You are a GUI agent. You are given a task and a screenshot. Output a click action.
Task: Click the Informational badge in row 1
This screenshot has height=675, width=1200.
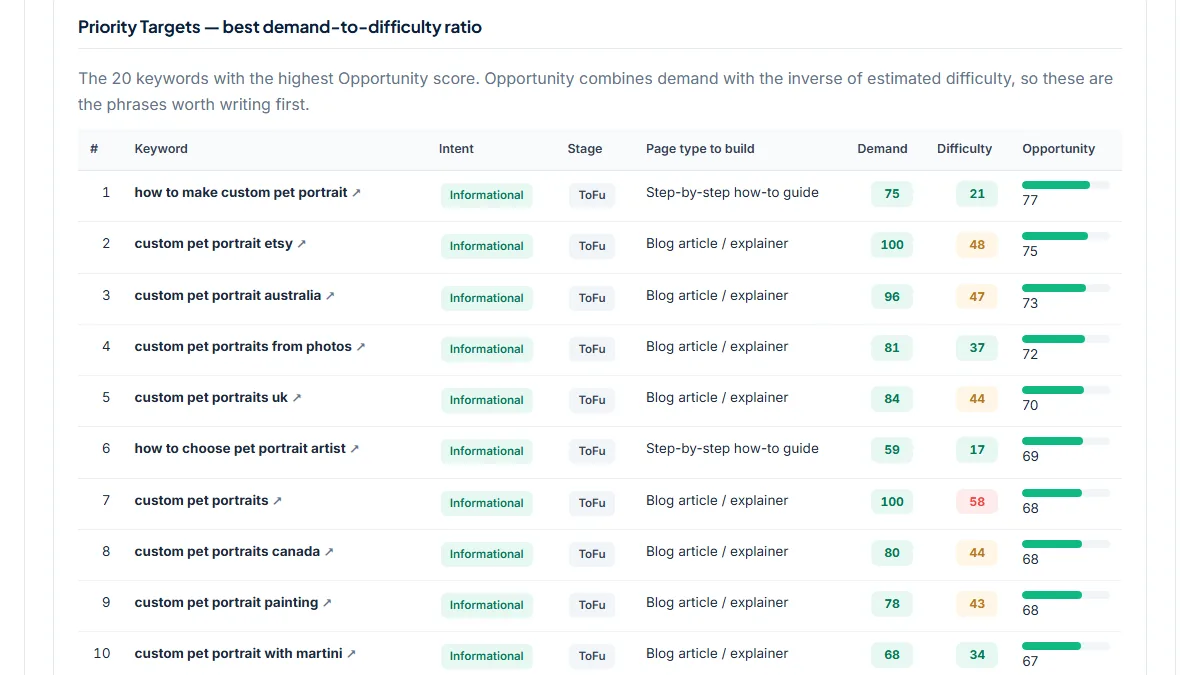pyautogui.click(x=486, y=195)
